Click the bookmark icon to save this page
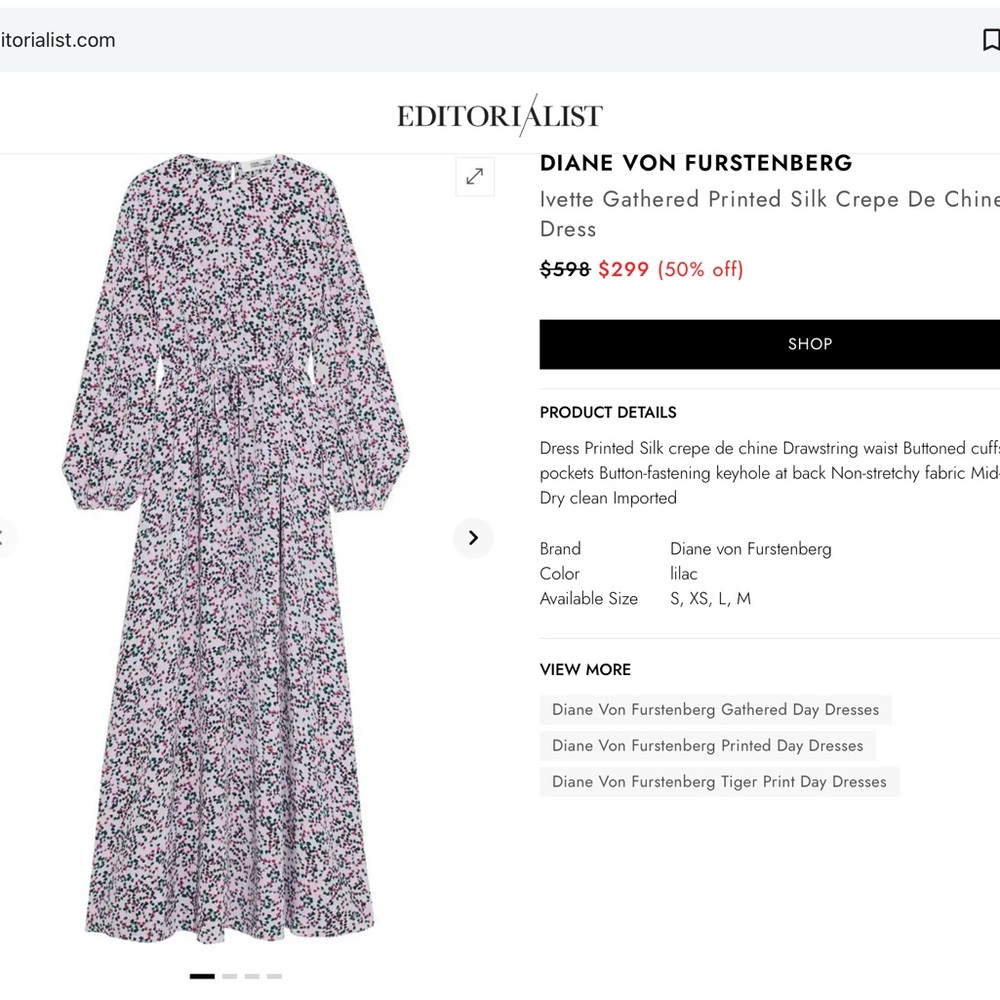 (x=990, y=40)
